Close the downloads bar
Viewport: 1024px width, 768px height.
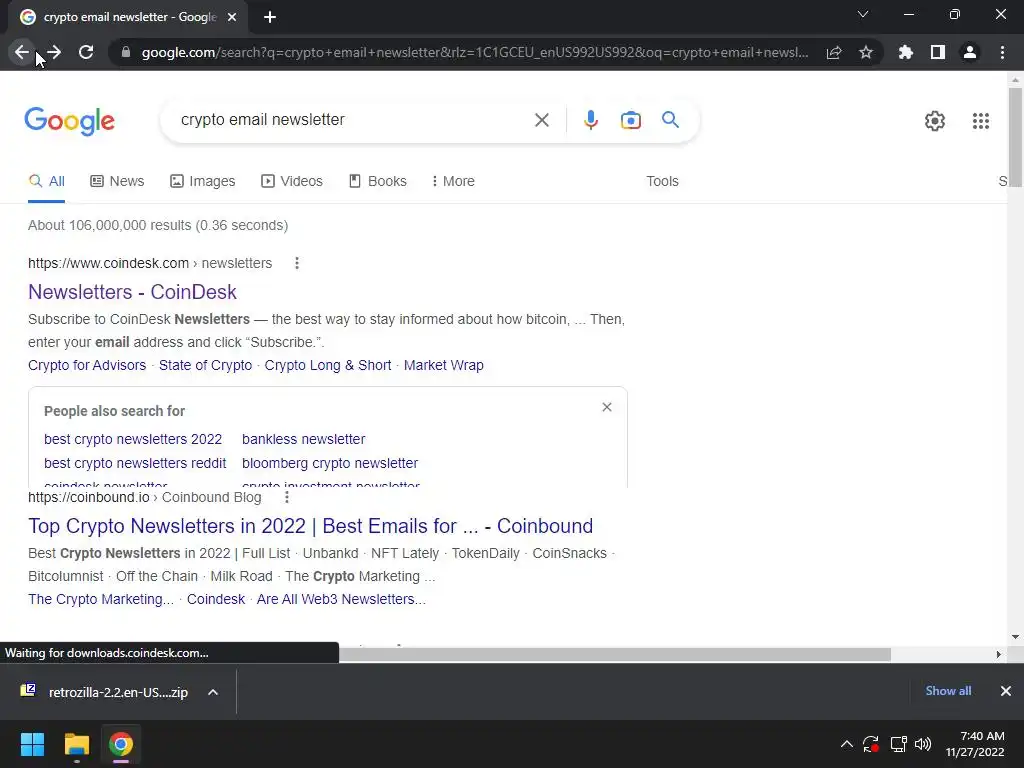(1006, 691)
